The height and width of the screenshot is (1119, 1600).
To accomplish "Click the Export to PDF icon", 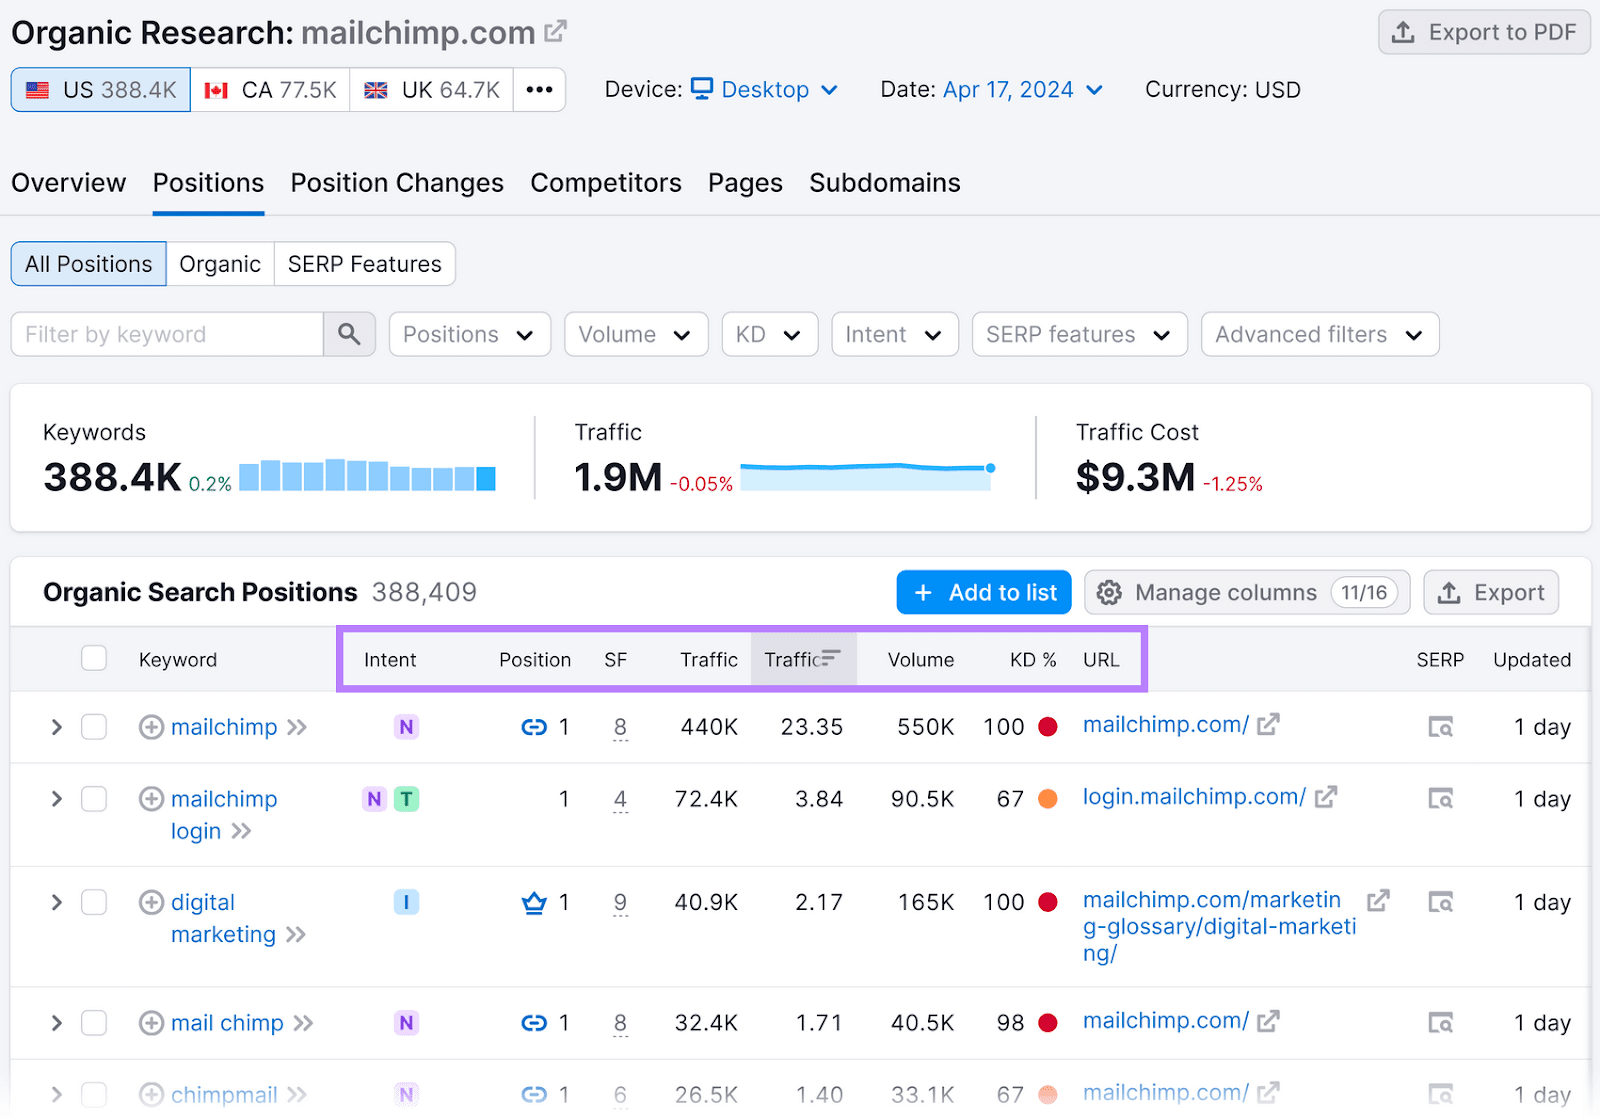I will pyautogui.click(x=1403, y=32).
